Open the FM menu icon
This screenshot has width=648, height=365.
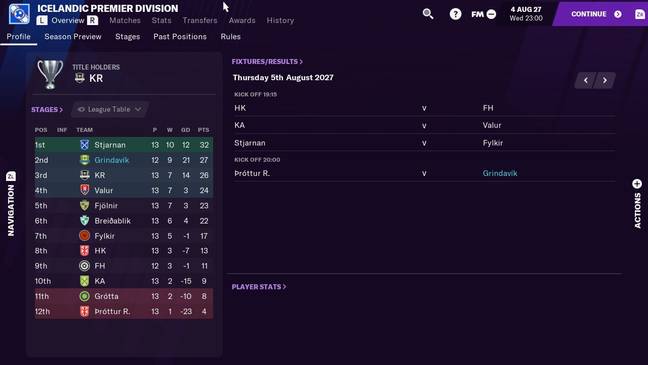pyautogui.click(x=484, y=14)
